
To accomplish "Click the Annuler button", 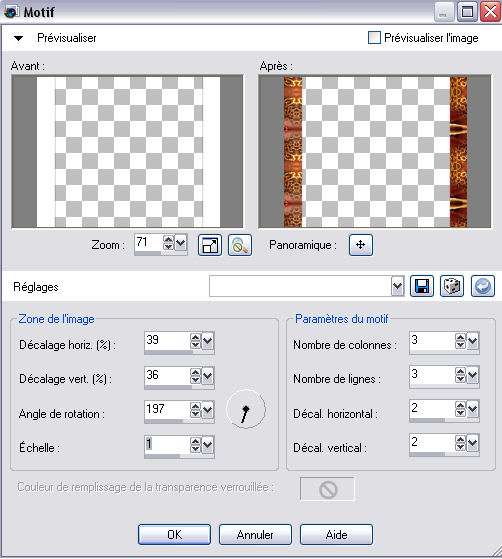I will 255,534.
